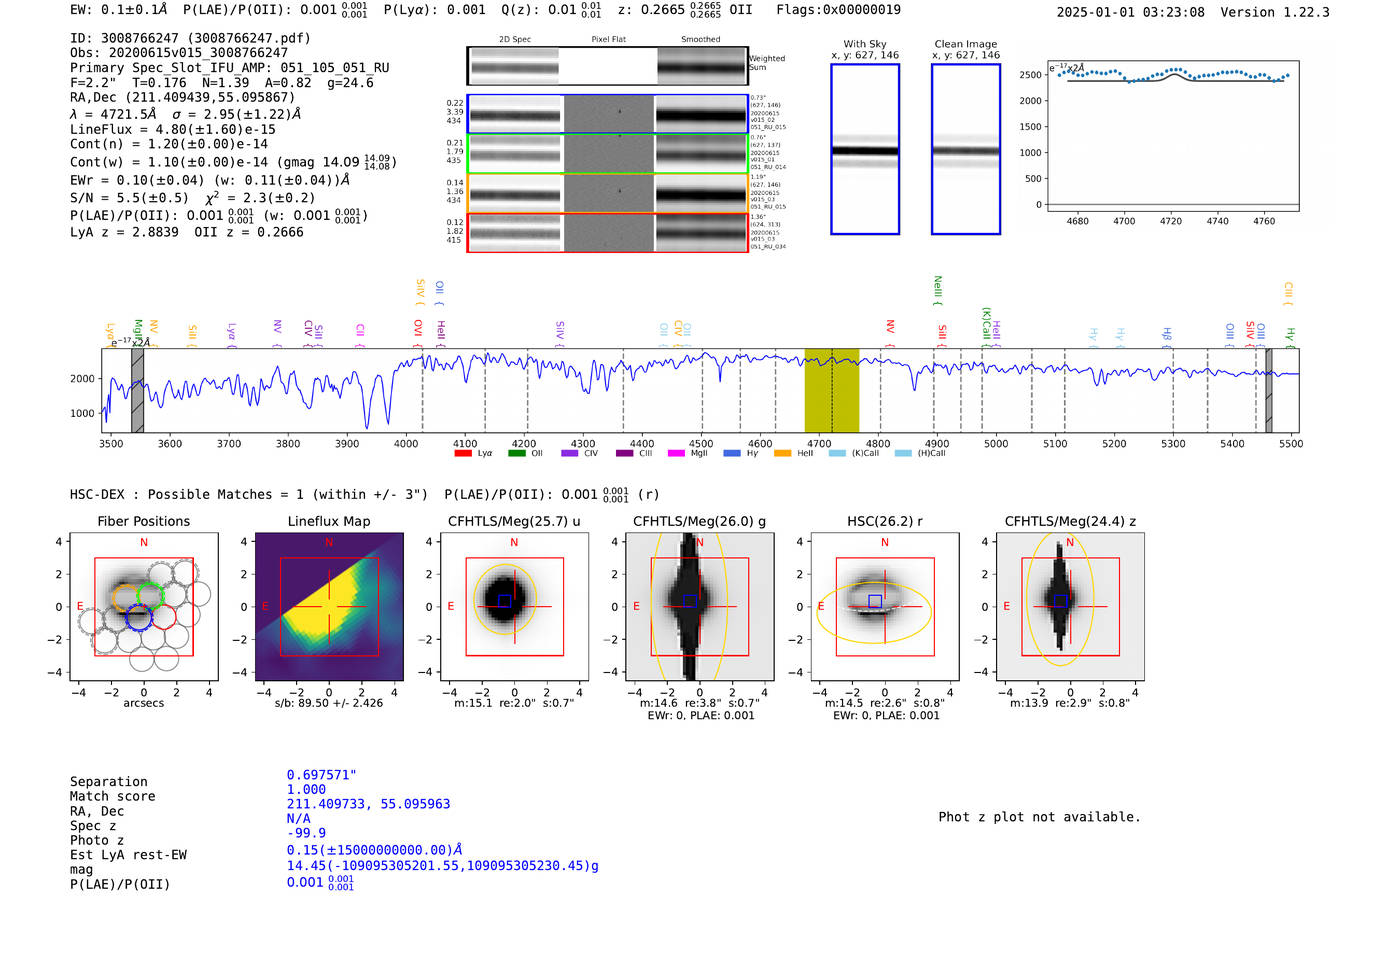The width and height of the screenshot is (1400, 953).
Task: Click the green NeIII line label above spectrum
Action: [938, 290]
